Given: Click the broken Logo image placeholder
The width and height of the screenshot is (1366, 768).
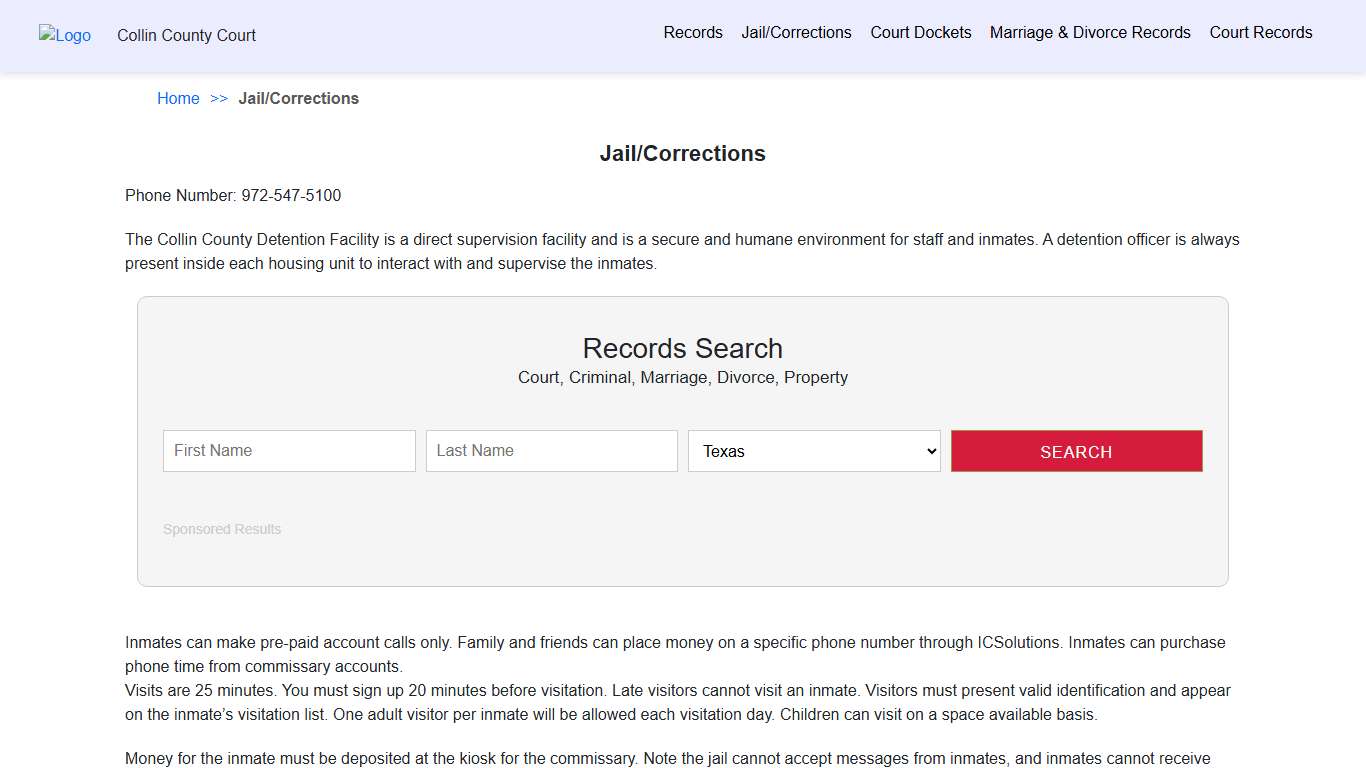Looking at the screenshot, I should coord(64,36).
